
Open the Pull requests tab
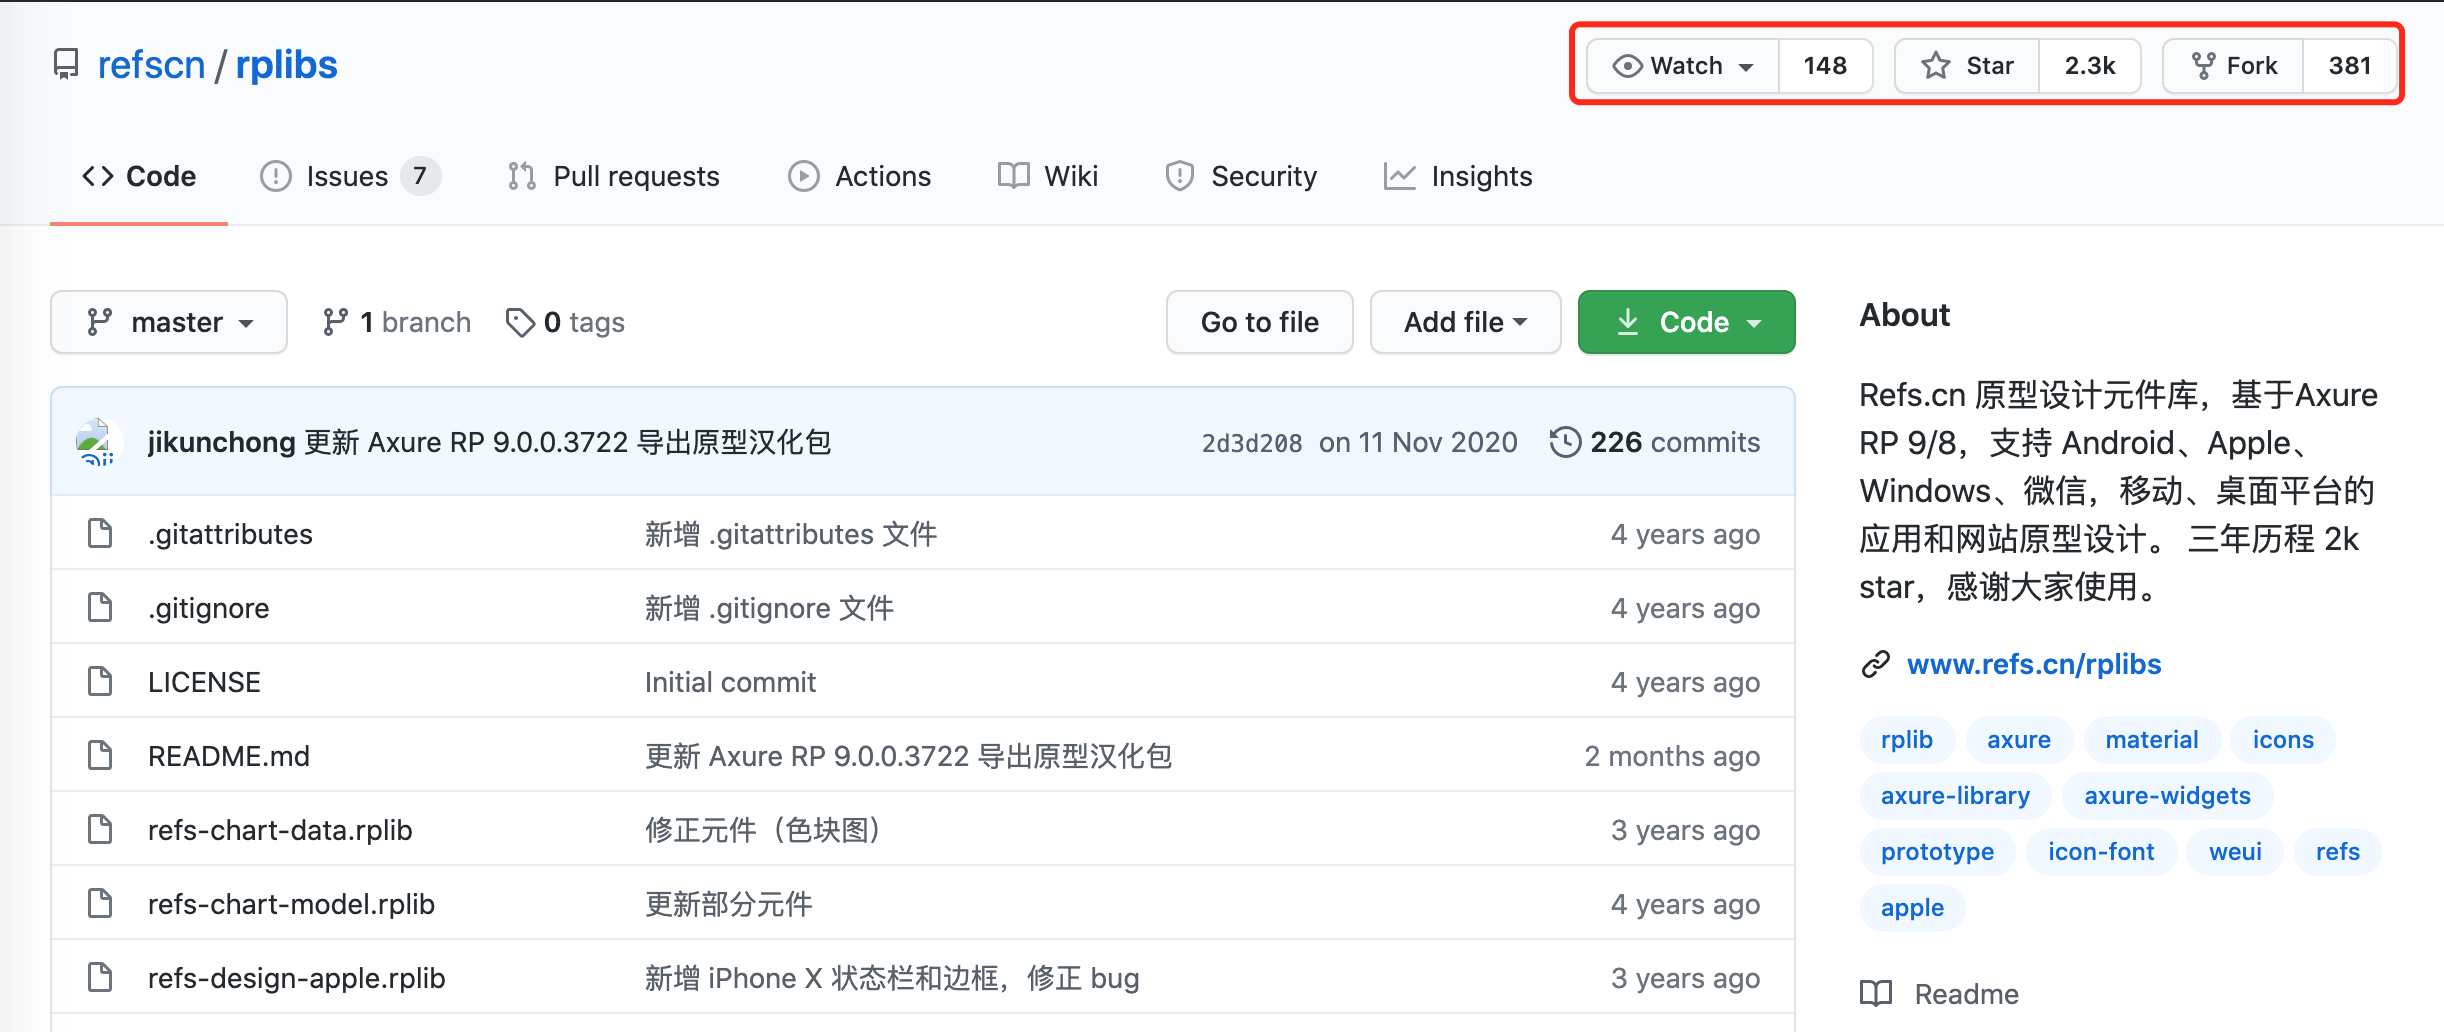614,176
